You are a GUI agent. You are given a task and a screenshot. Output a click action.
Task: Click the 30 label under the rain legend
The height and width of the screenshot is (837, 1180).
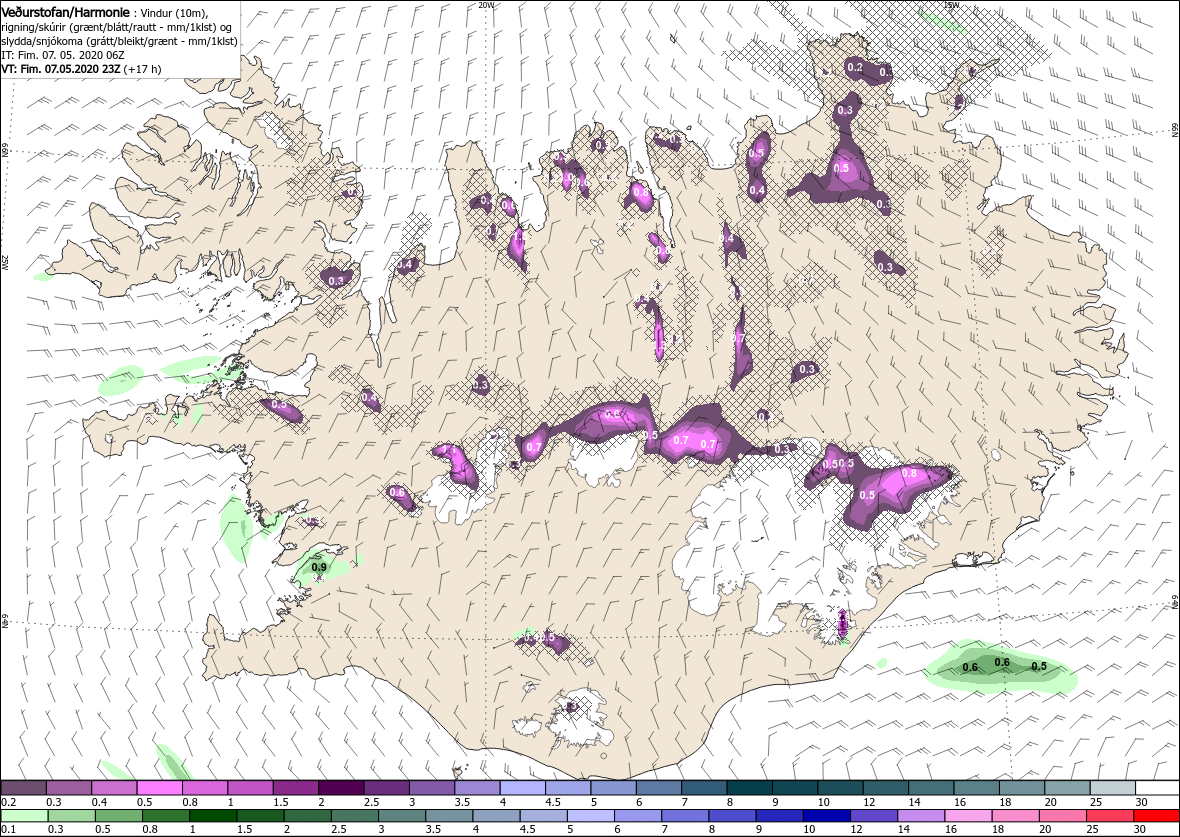(x=1139, y=830)
